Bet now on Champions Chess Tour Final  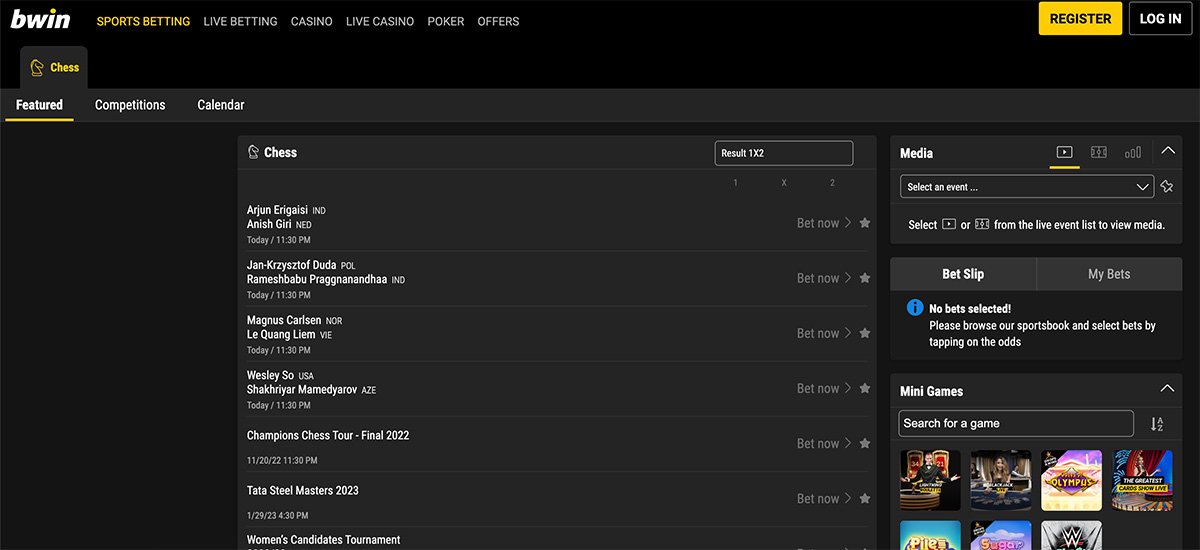(824, 443)
